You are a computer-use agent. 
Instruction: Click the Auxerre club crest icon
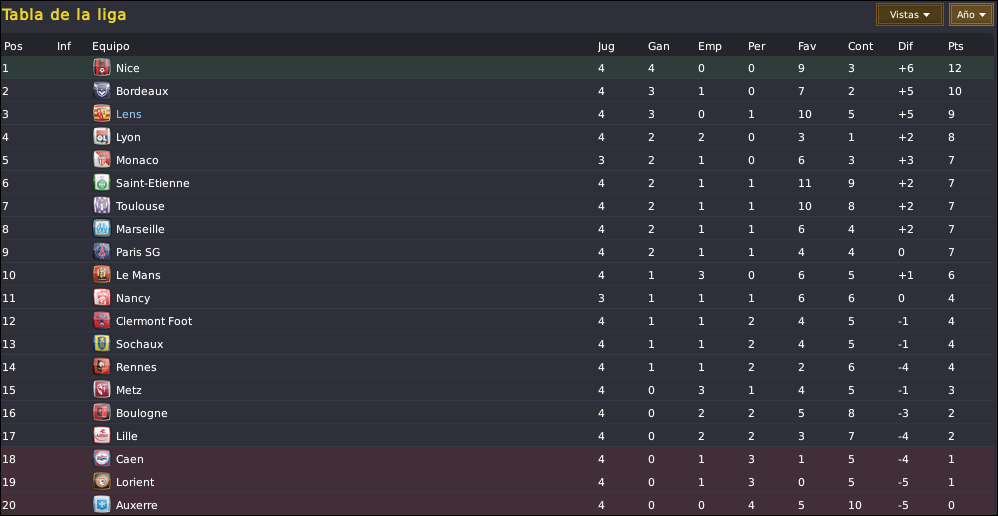(x=101, y=505)
